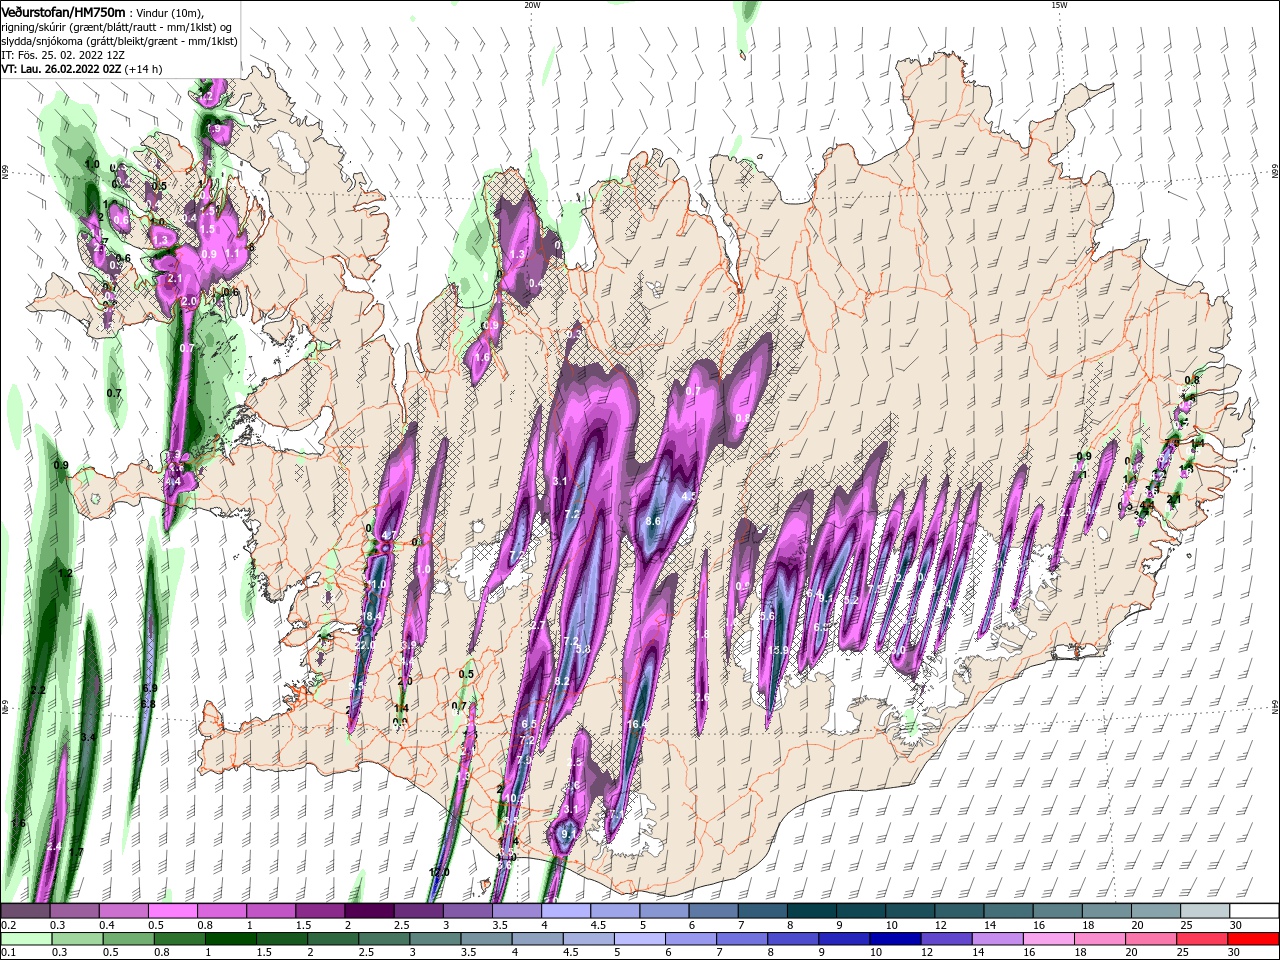Screen dimensions: 1280x960
Task: Click the initial time 'IT: Fös. 25. 02. 2022 12Z'
Action: (x=62, y=56)
